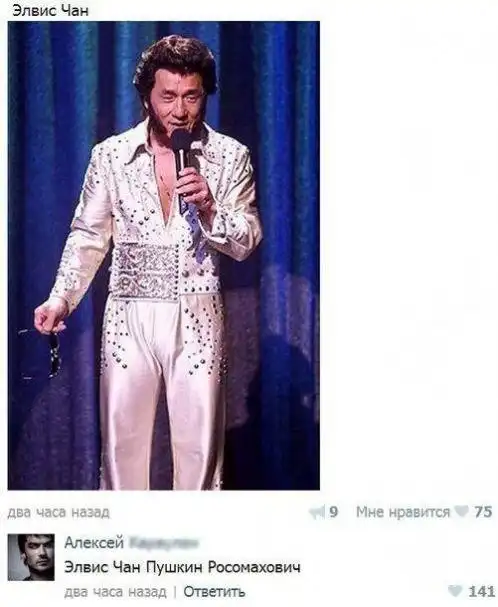The width and height of the screenshot is (498, 607).
Task: Click the megaphone share icon under photo
Action: (317, 512)
